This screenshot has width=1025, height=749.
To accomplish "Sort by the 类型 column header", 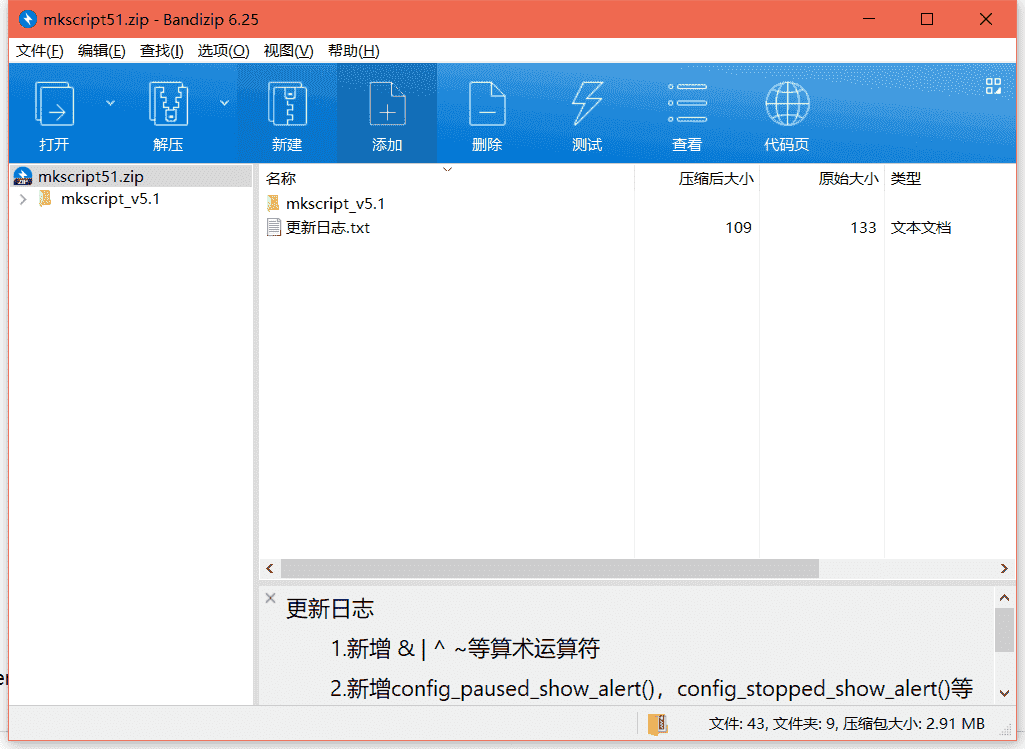I will click(950, 178).
